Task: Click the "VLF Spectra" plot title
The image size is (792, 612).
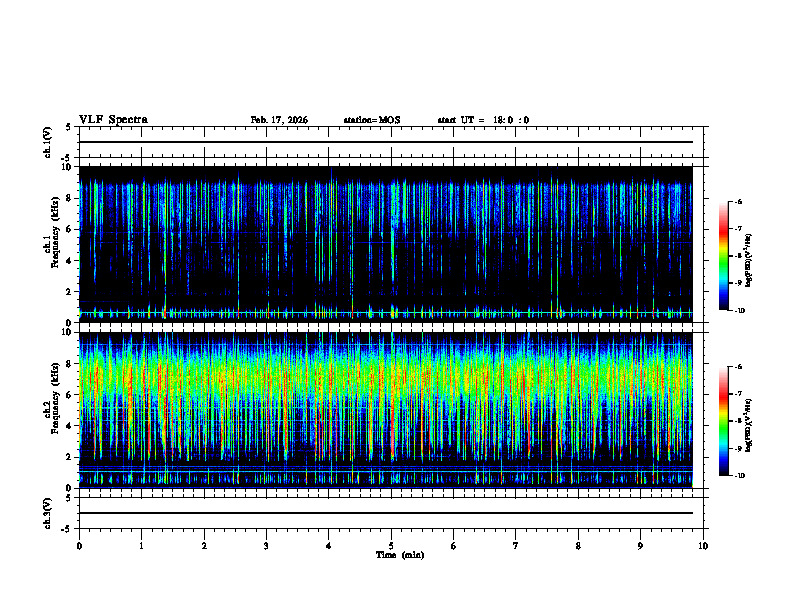Action: 113,120
